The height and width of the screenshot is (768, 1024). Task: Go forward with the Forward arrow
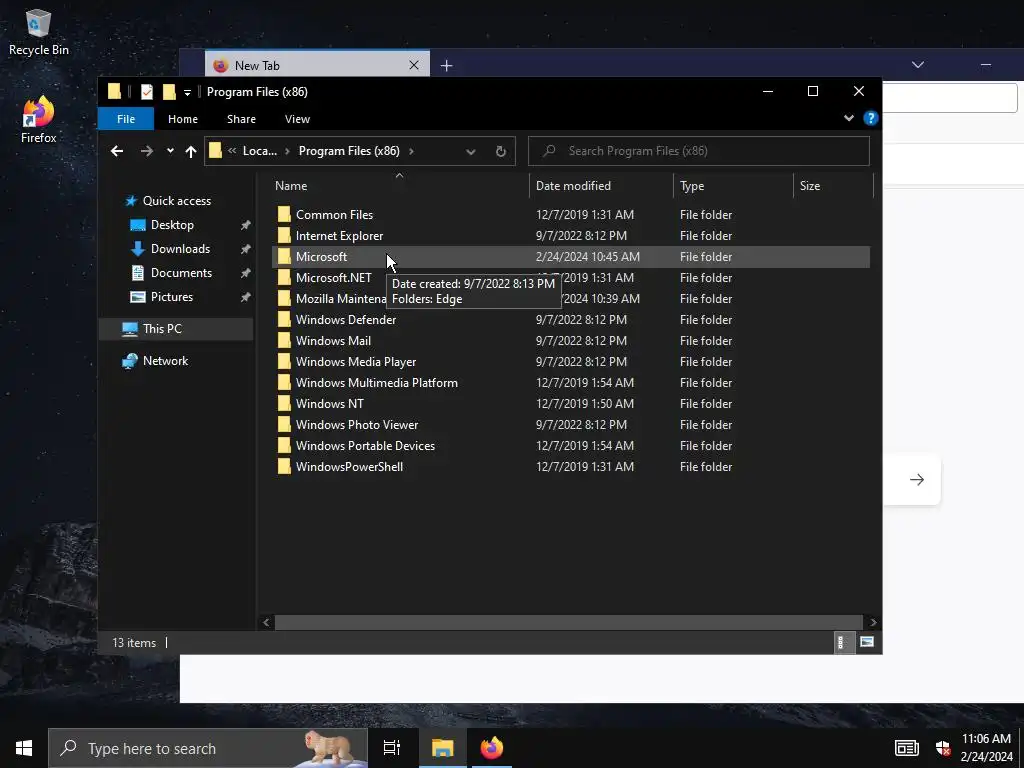147,152
